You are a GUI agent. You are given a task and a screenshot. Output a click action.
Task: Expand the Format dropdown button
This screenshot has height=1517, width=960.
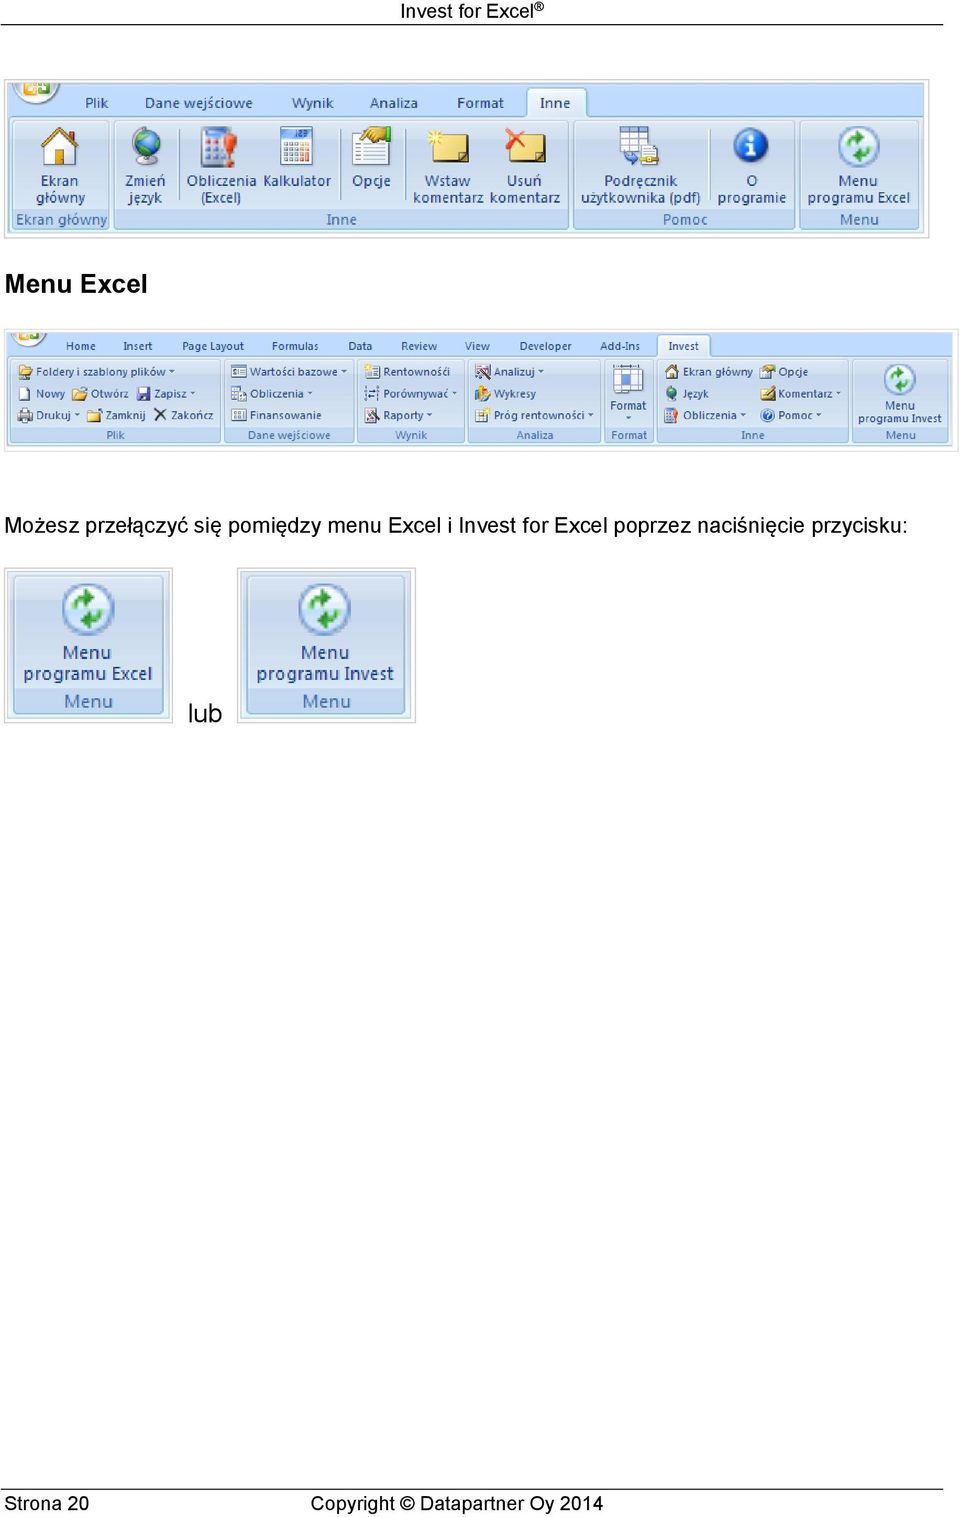point(628,393)
